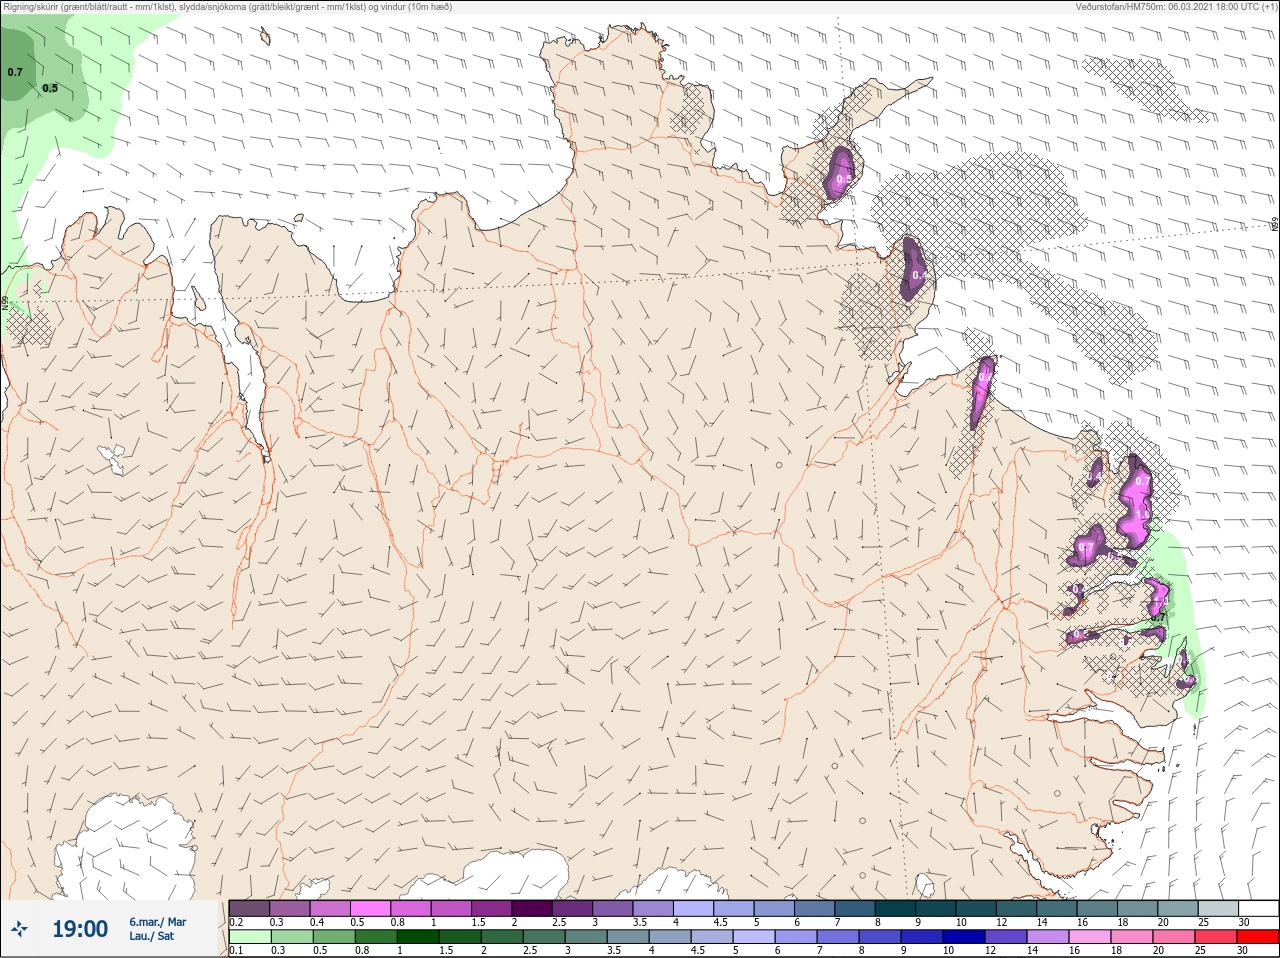The width and height of the screenshot is (1280, 958).
Task: Click the '0.1' label in the rain legend
Action: point(236,951)
